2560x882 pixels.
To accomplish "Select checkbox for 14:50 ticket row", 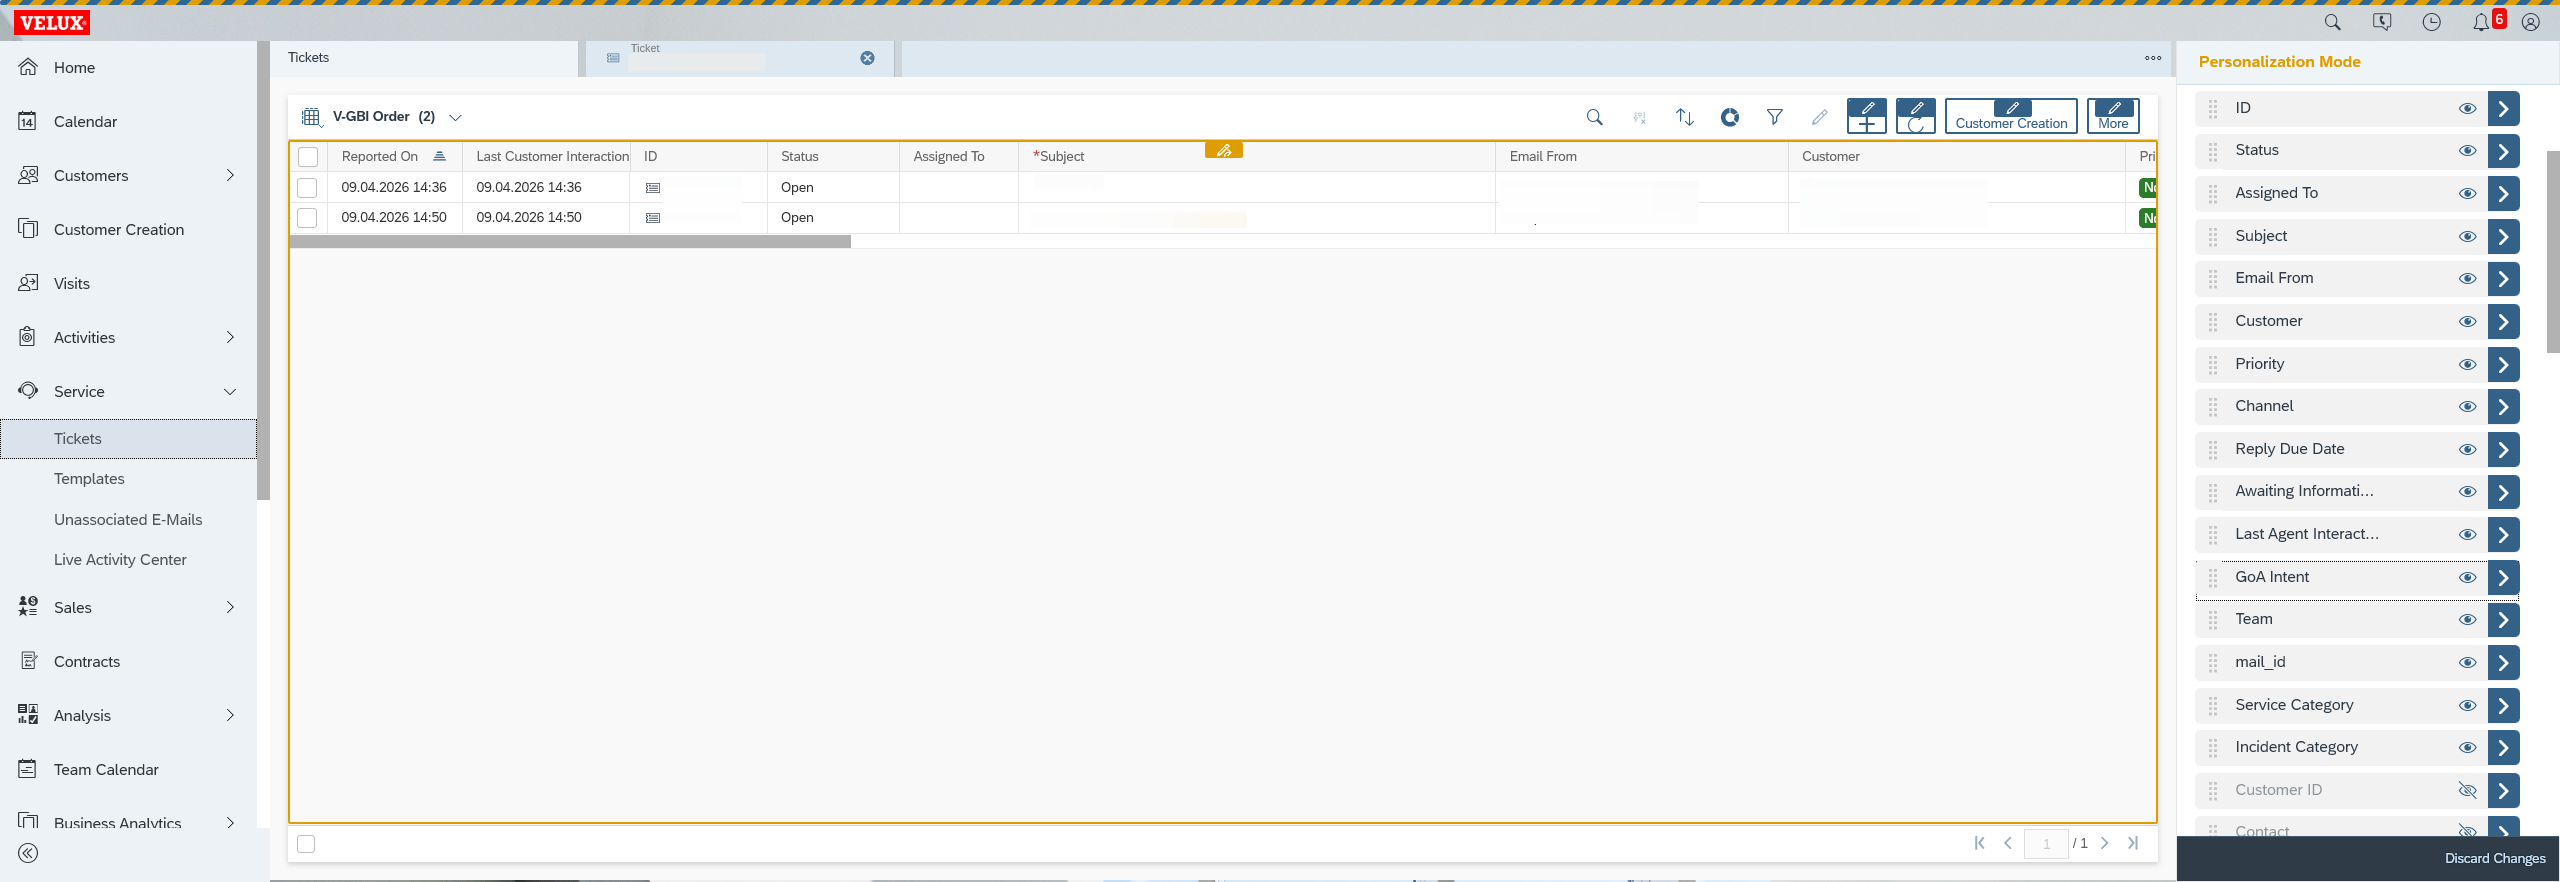I will click(x=308, y=218).
